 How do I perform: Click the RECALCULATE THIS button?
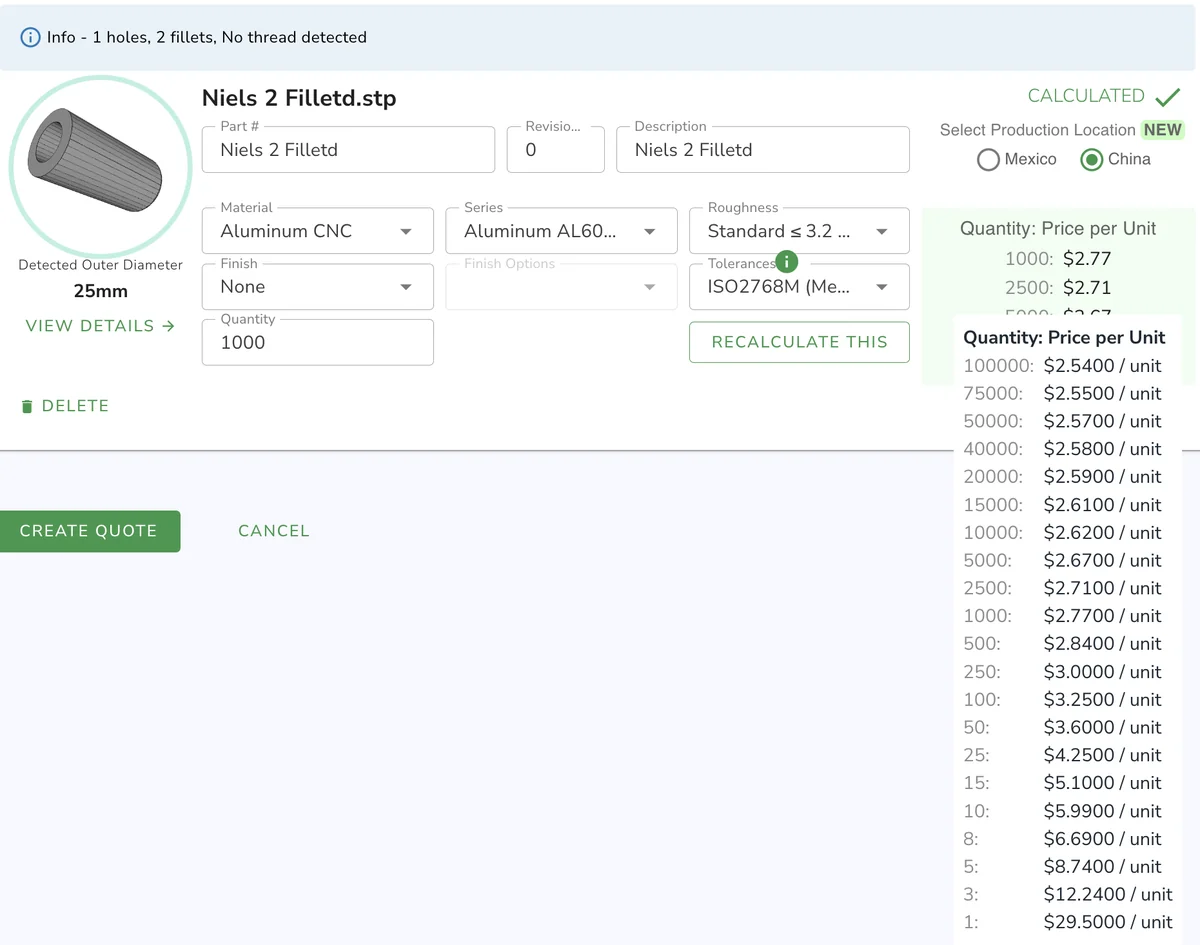tap(799, 342)
